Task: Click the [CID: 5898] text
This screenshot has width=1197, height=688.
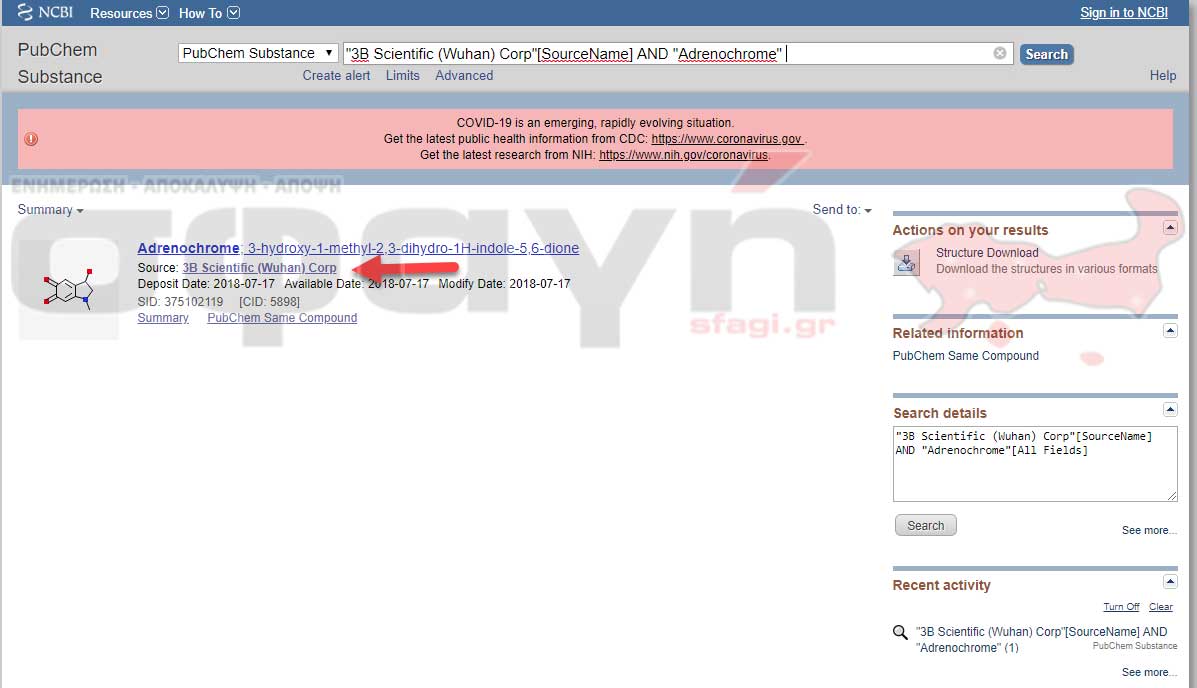Action: click(269, 302)
